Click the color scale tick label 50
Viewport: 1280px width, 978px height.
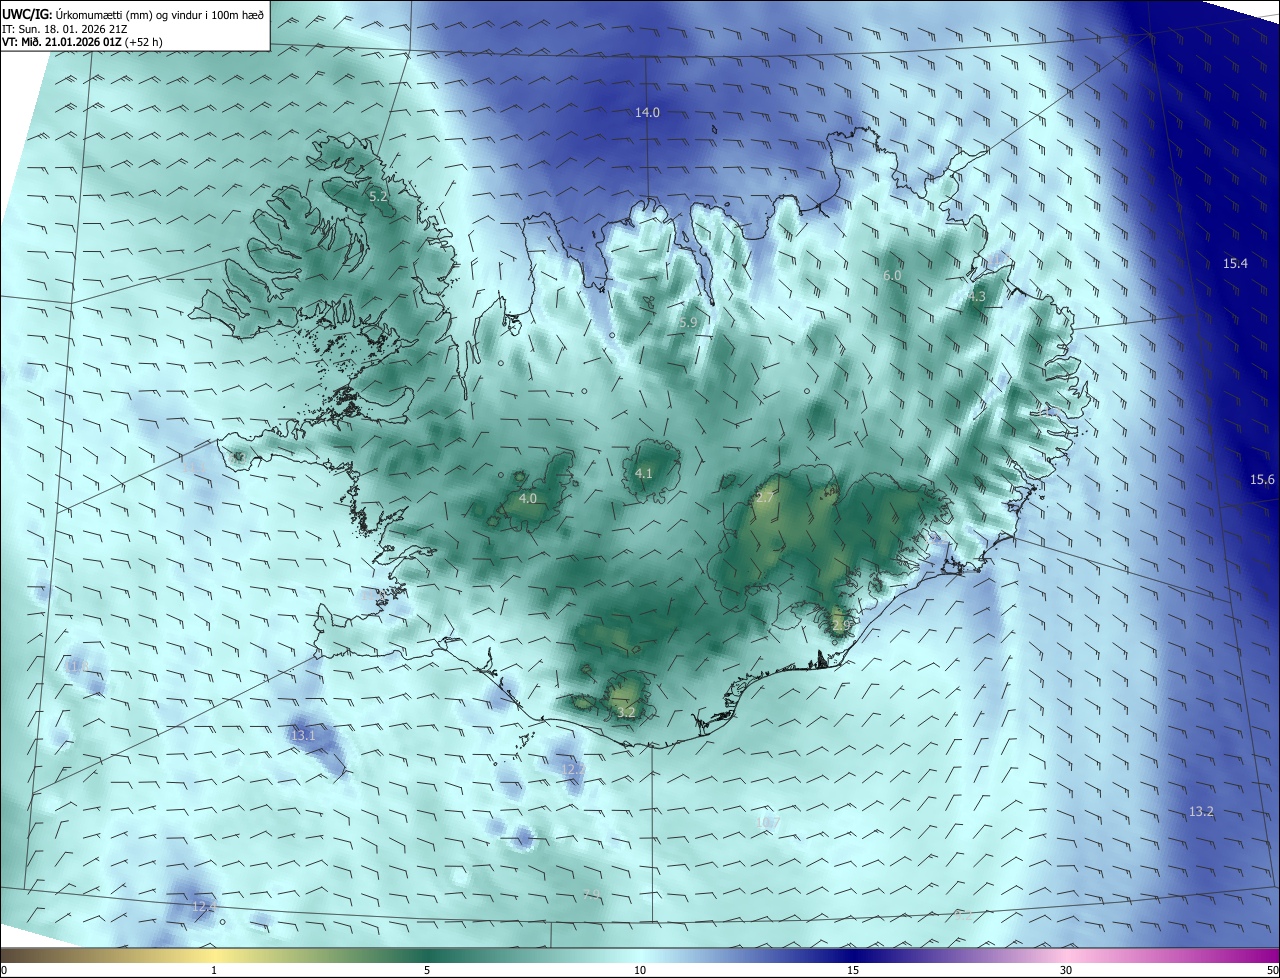pyautogui.click(x=1272, y=970)
